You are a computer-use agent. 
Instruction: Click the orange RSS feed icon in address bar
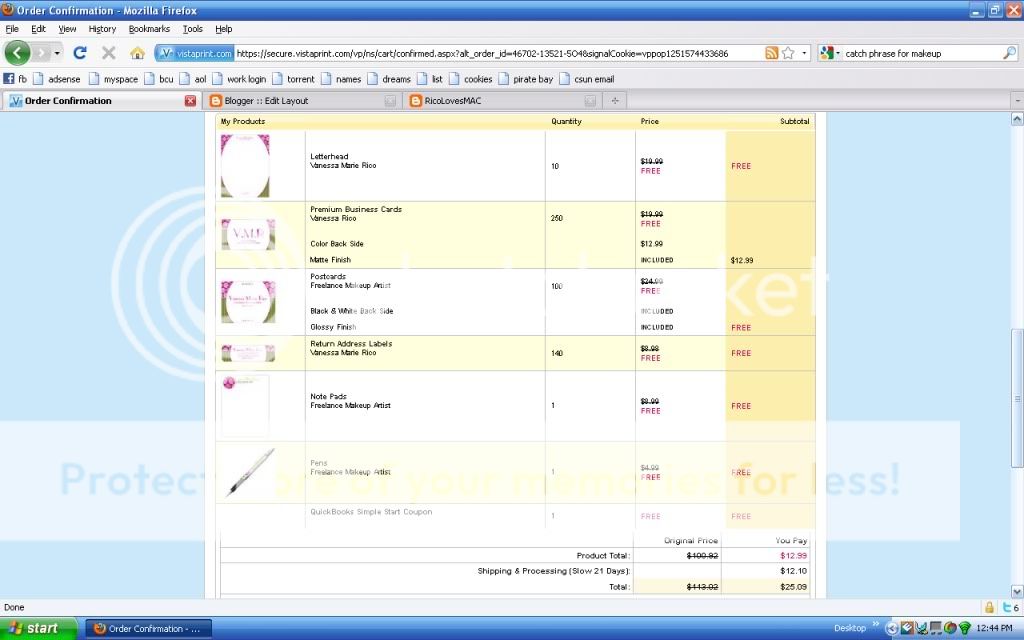click(x=771, y=53)
